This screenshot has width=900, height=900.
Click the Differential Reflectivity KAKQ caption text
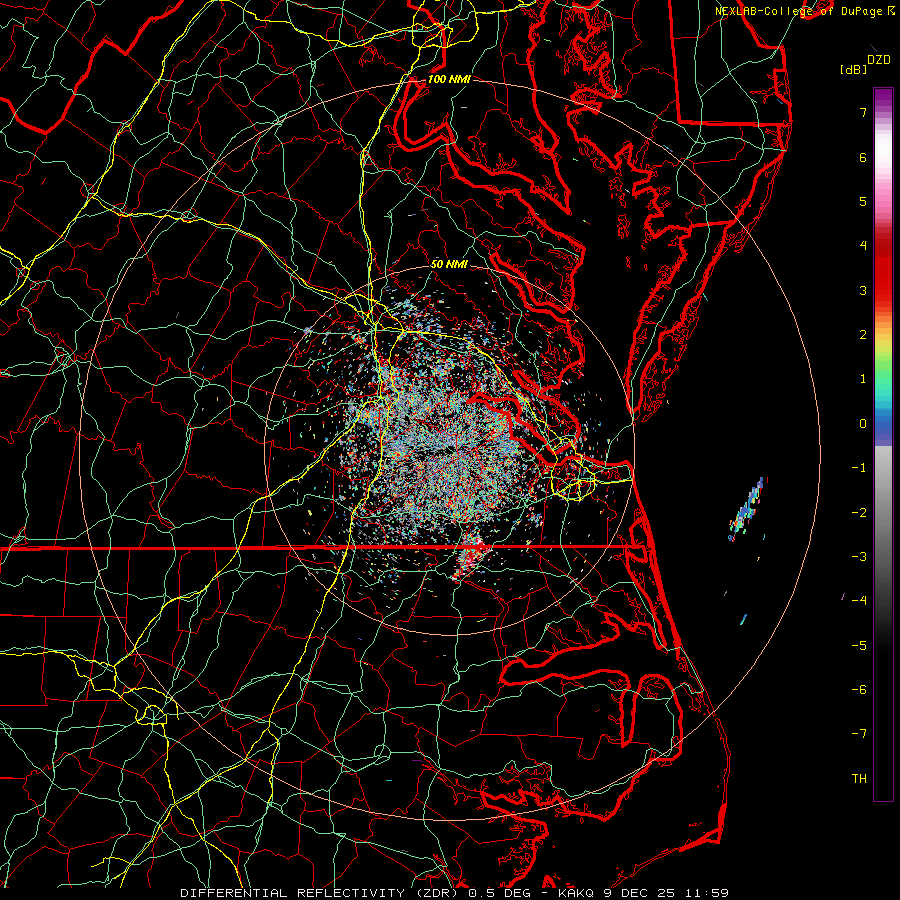pos(455,893)
